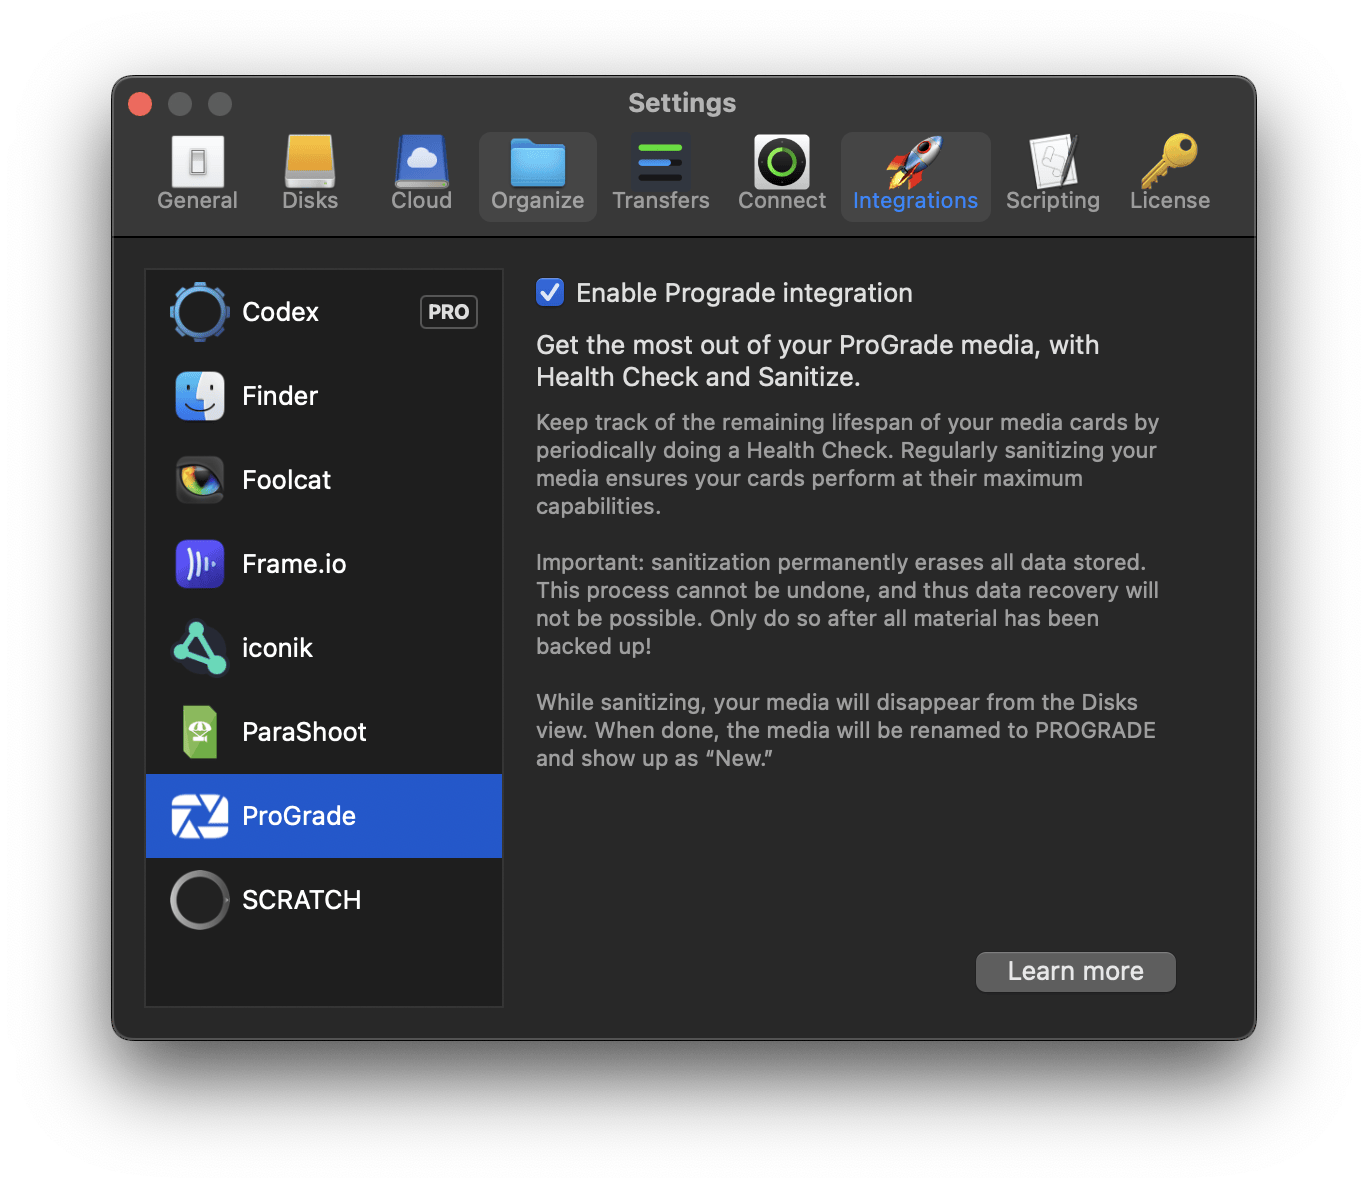Click the PRO badge beside Codex
The width and height of the screenshot is (1368, 1188).
point(448,312)
